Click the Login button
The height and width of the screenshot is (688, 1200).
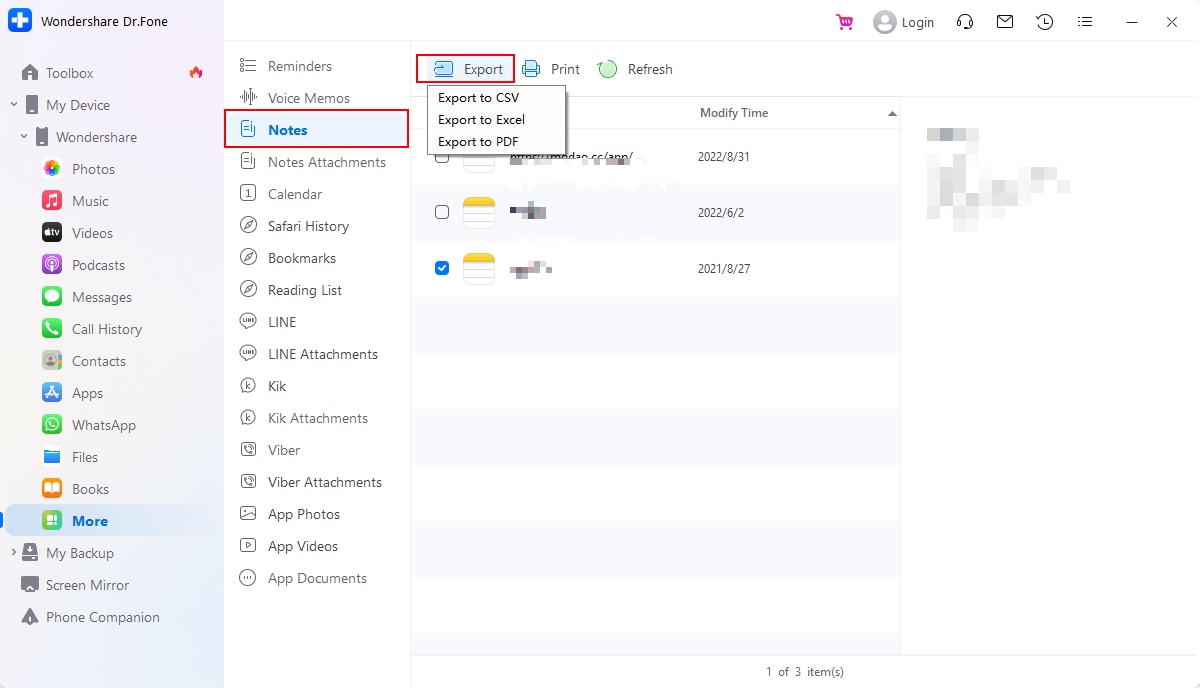(x=904, y=22)
